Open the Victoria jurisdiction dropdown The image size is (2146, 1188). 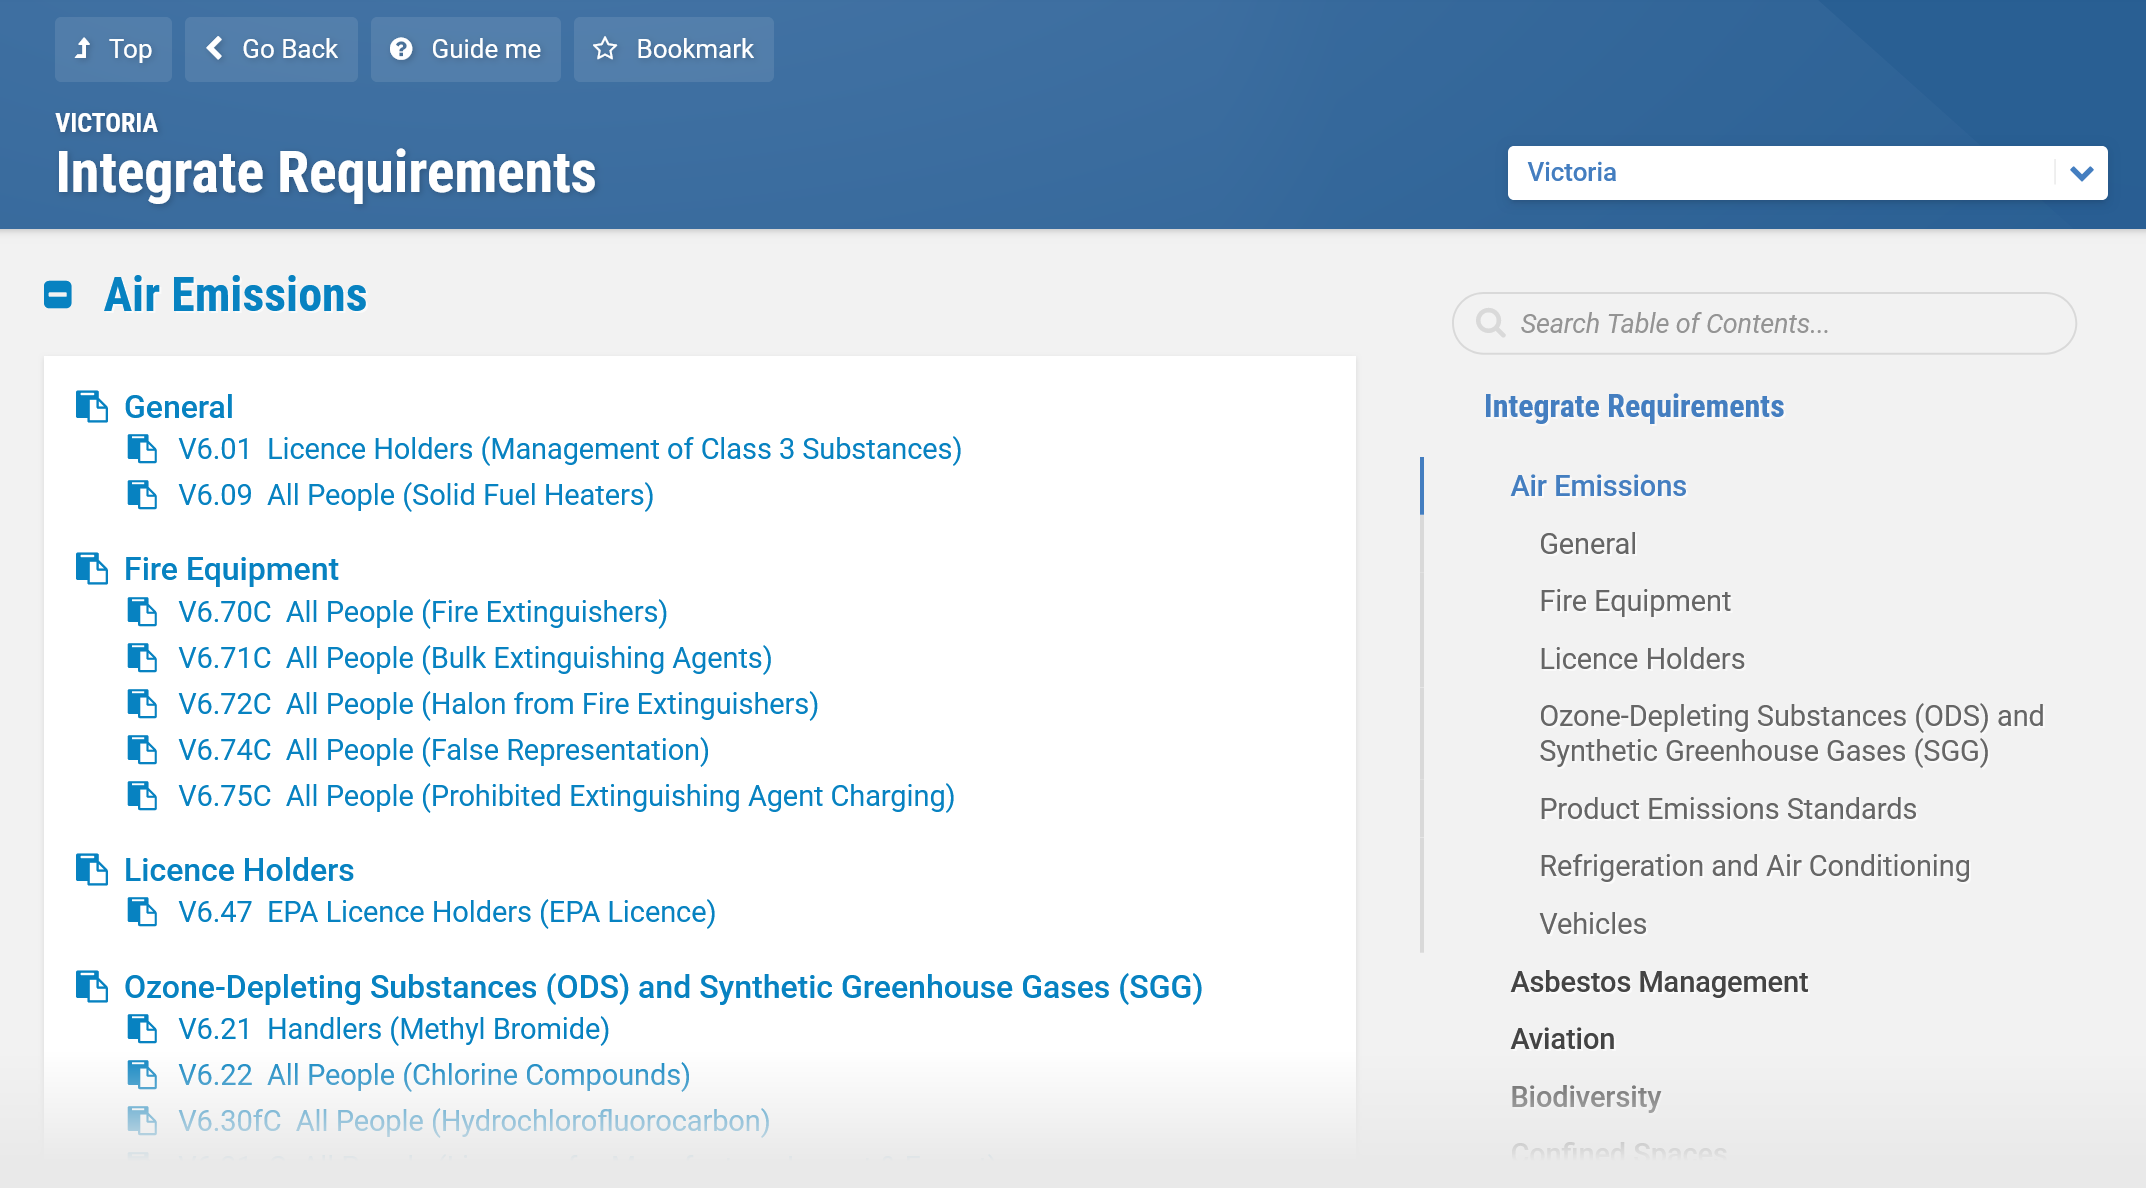tap(1807, 173)
